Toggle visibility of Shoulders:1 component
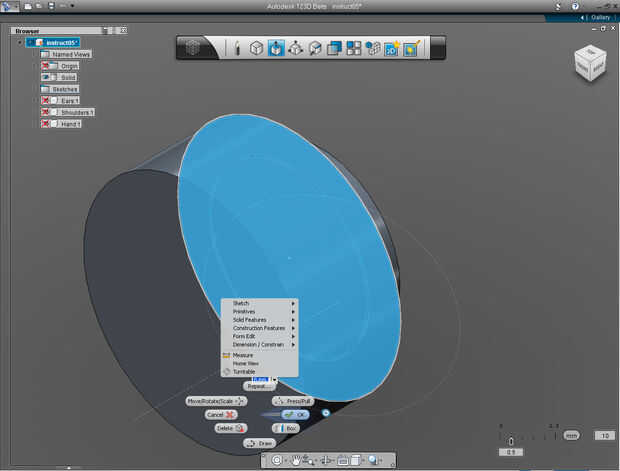 tap(45, 112)
